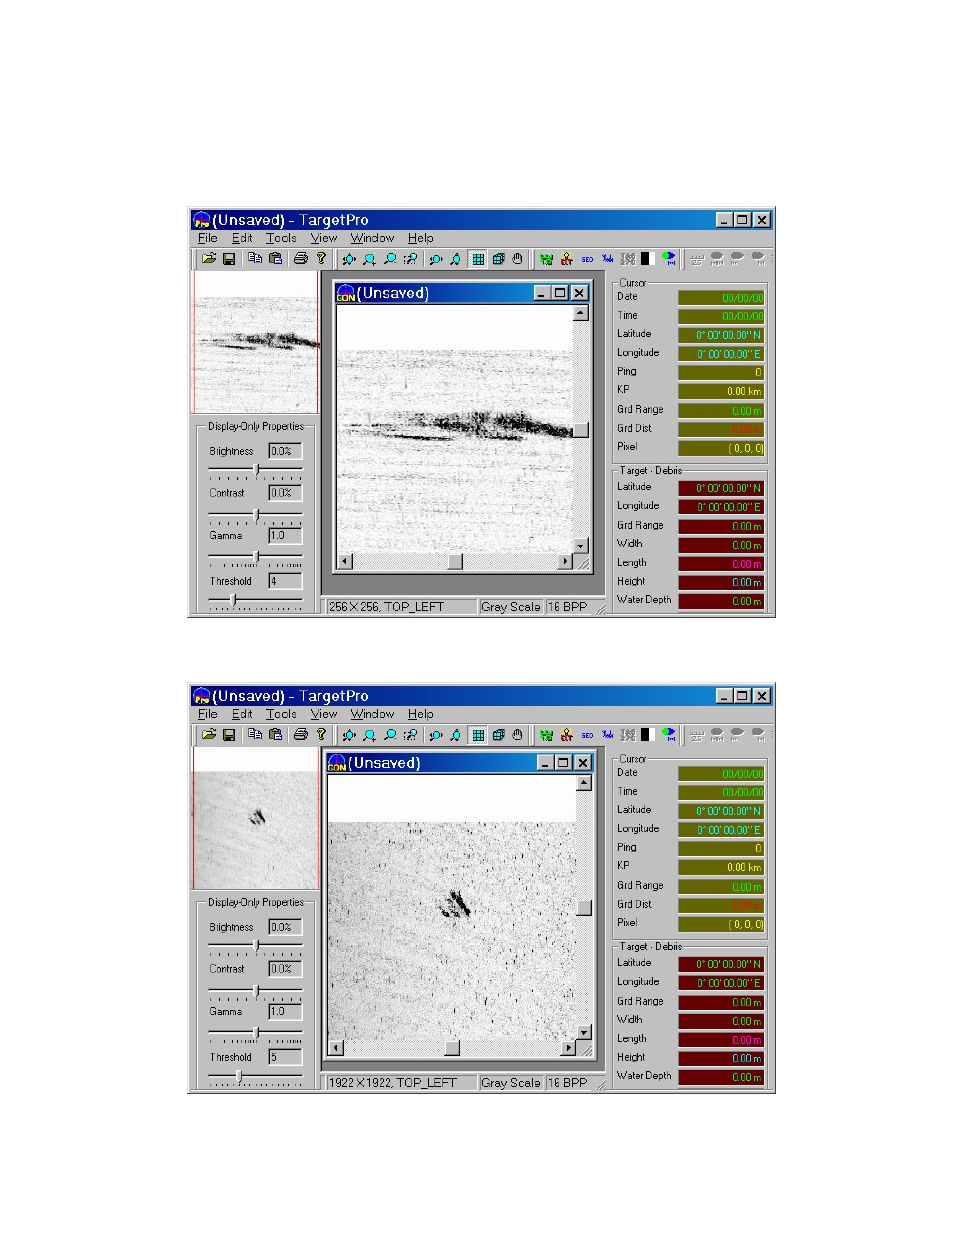954x1235 pixels.
Task: Toggle the grid icon in the upper TargetPro toolbar
Action: [x=478, y=259]
